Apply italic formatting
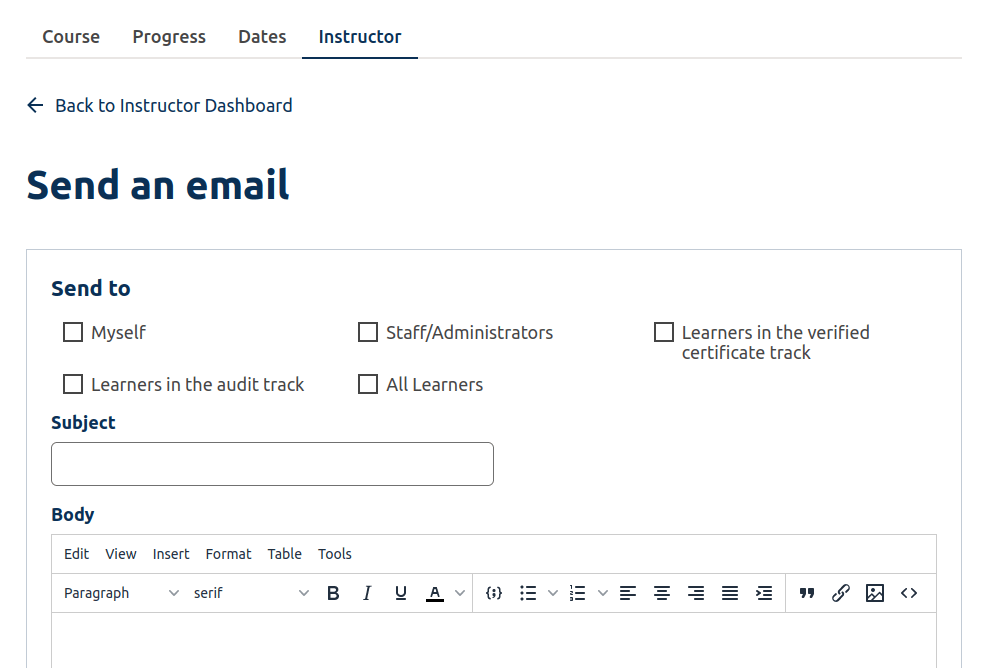The width and height of the screenshot is (988, 668). click(x=367, y=593)
